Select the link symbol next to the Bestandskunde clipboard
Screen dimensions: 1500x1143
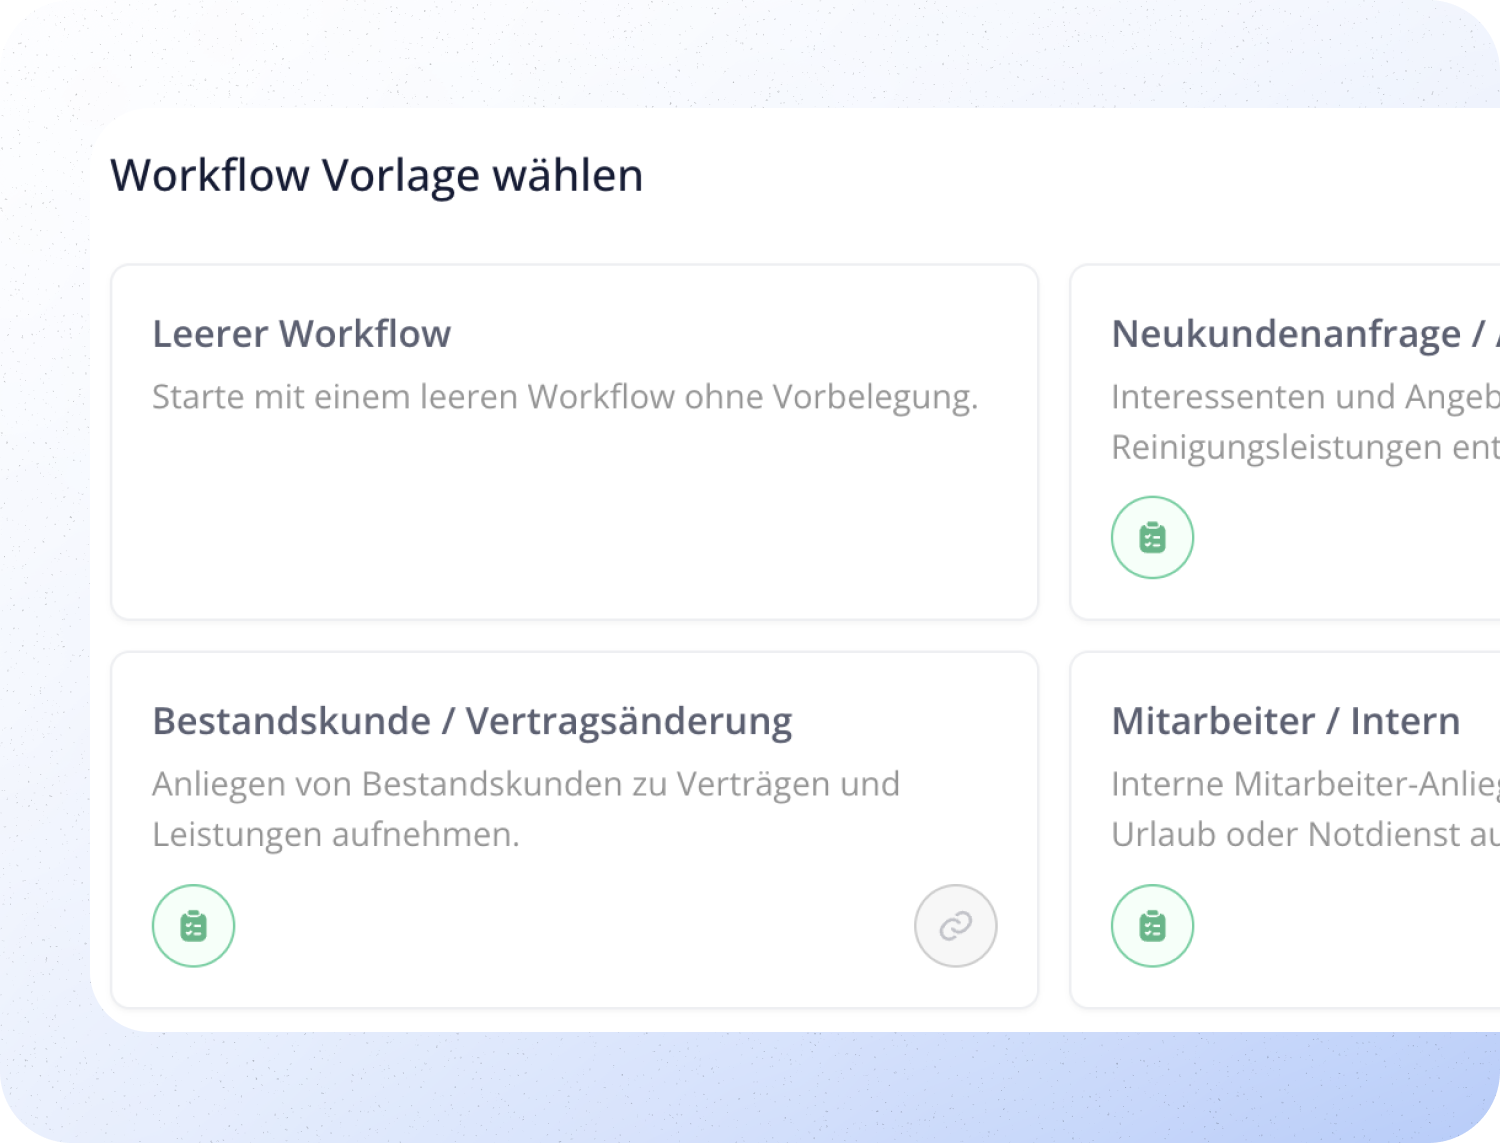coord(955,925)
